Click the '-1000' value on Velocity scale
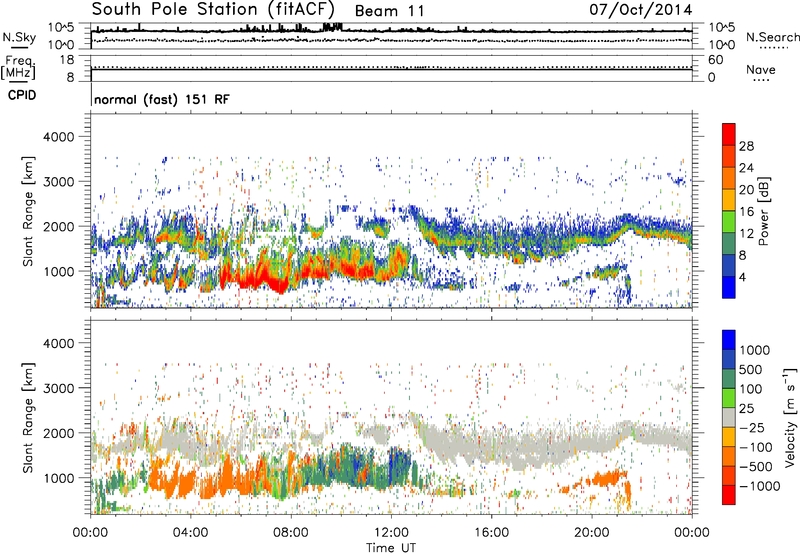800x554 pixels. coord(759,486)
